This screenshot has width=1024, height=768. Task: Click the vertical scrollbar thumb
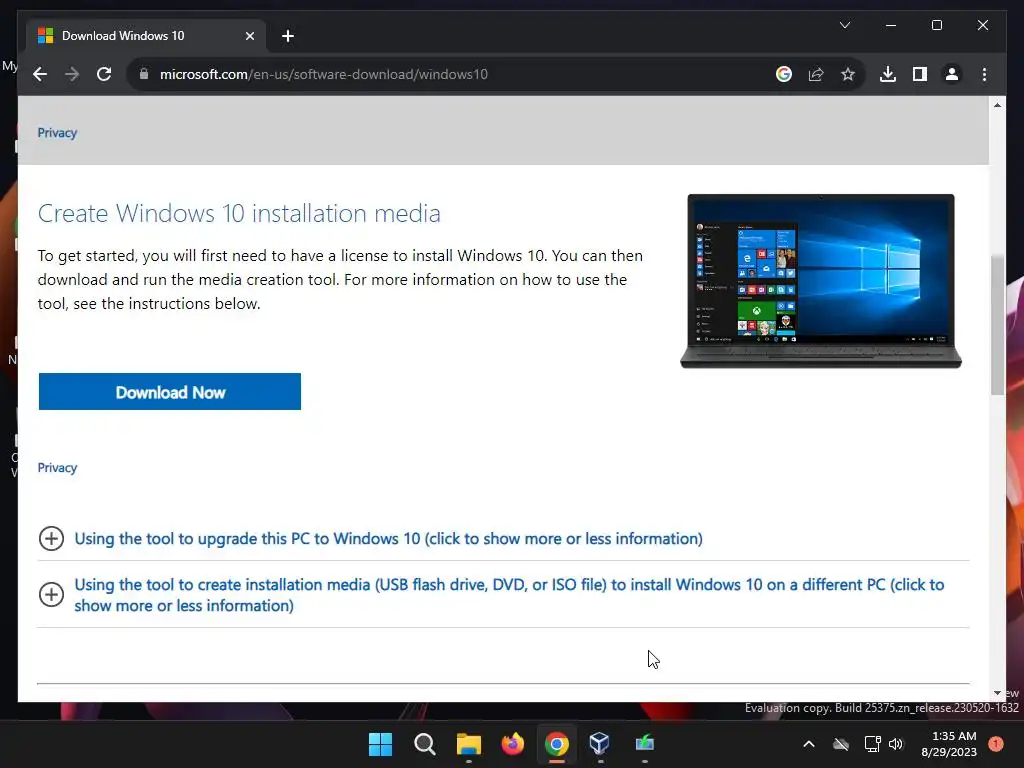tap(997, 325)
